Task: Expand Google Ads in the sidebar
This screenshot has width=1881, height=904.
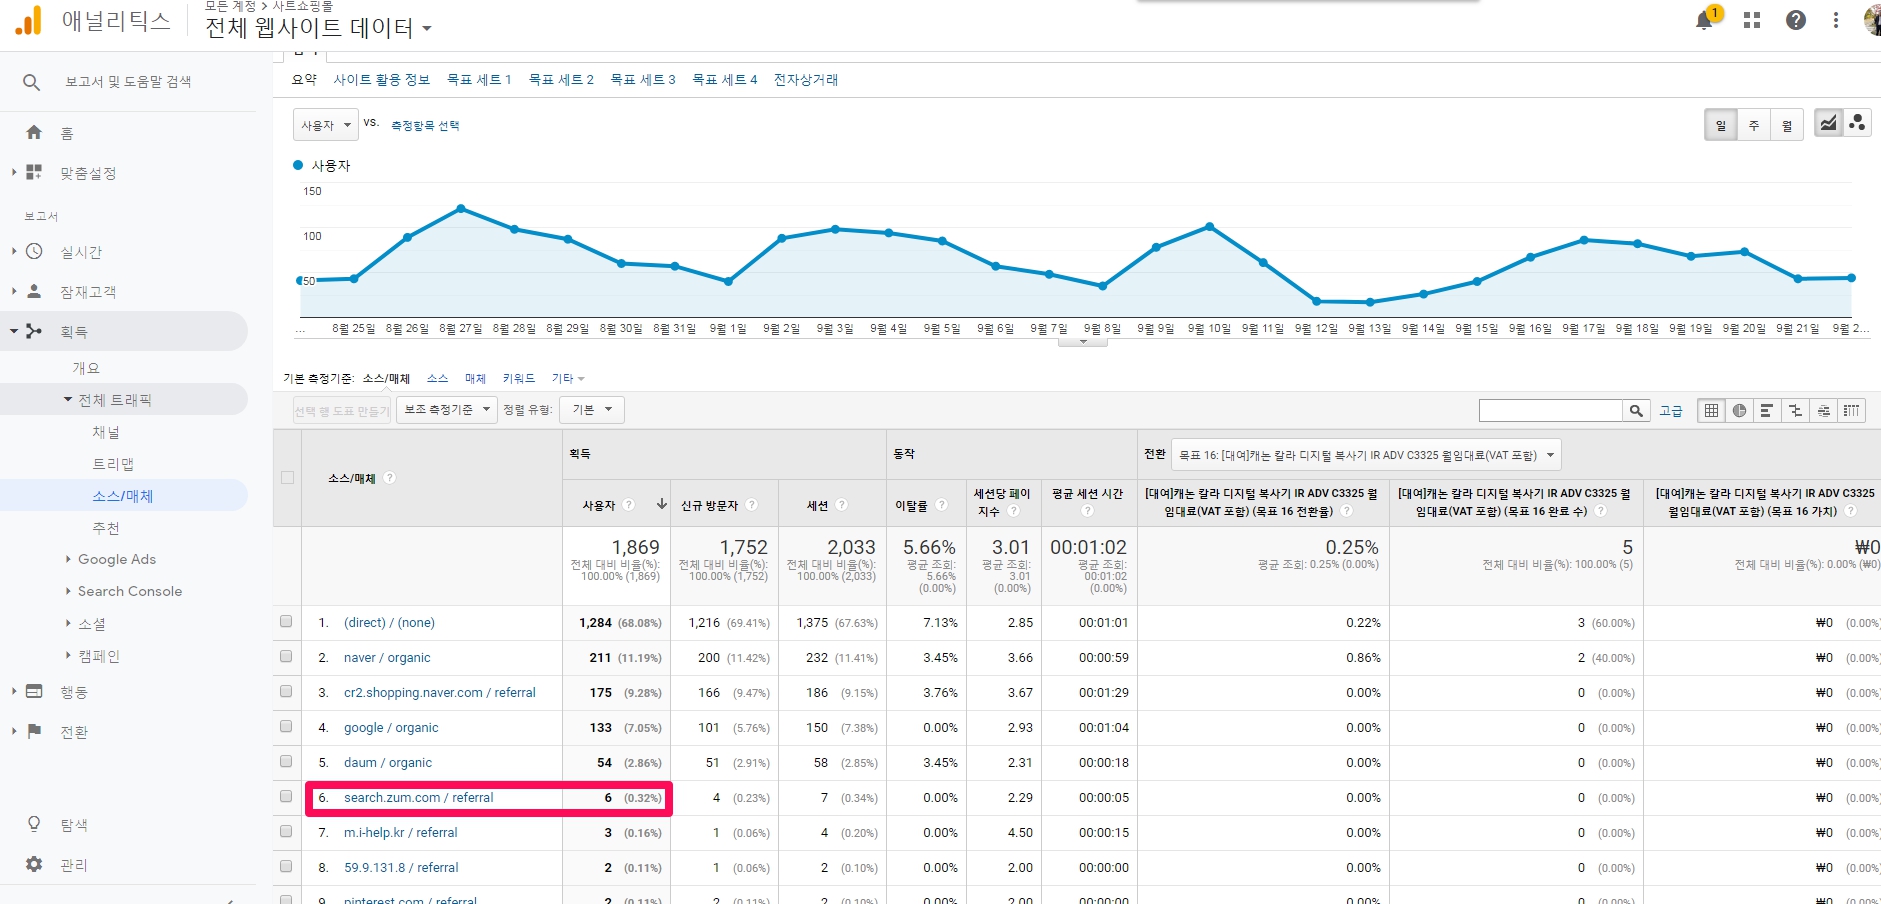Action: pos(116,559)
